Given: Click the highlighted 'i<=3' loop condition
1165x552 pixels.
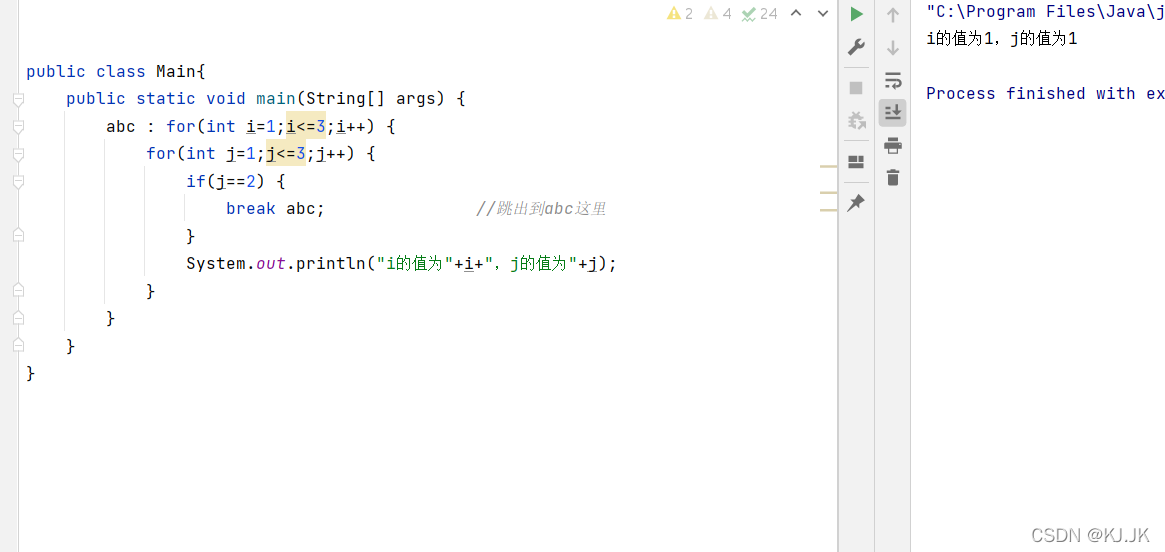Looking at the screenshot, I should (306, 126).
